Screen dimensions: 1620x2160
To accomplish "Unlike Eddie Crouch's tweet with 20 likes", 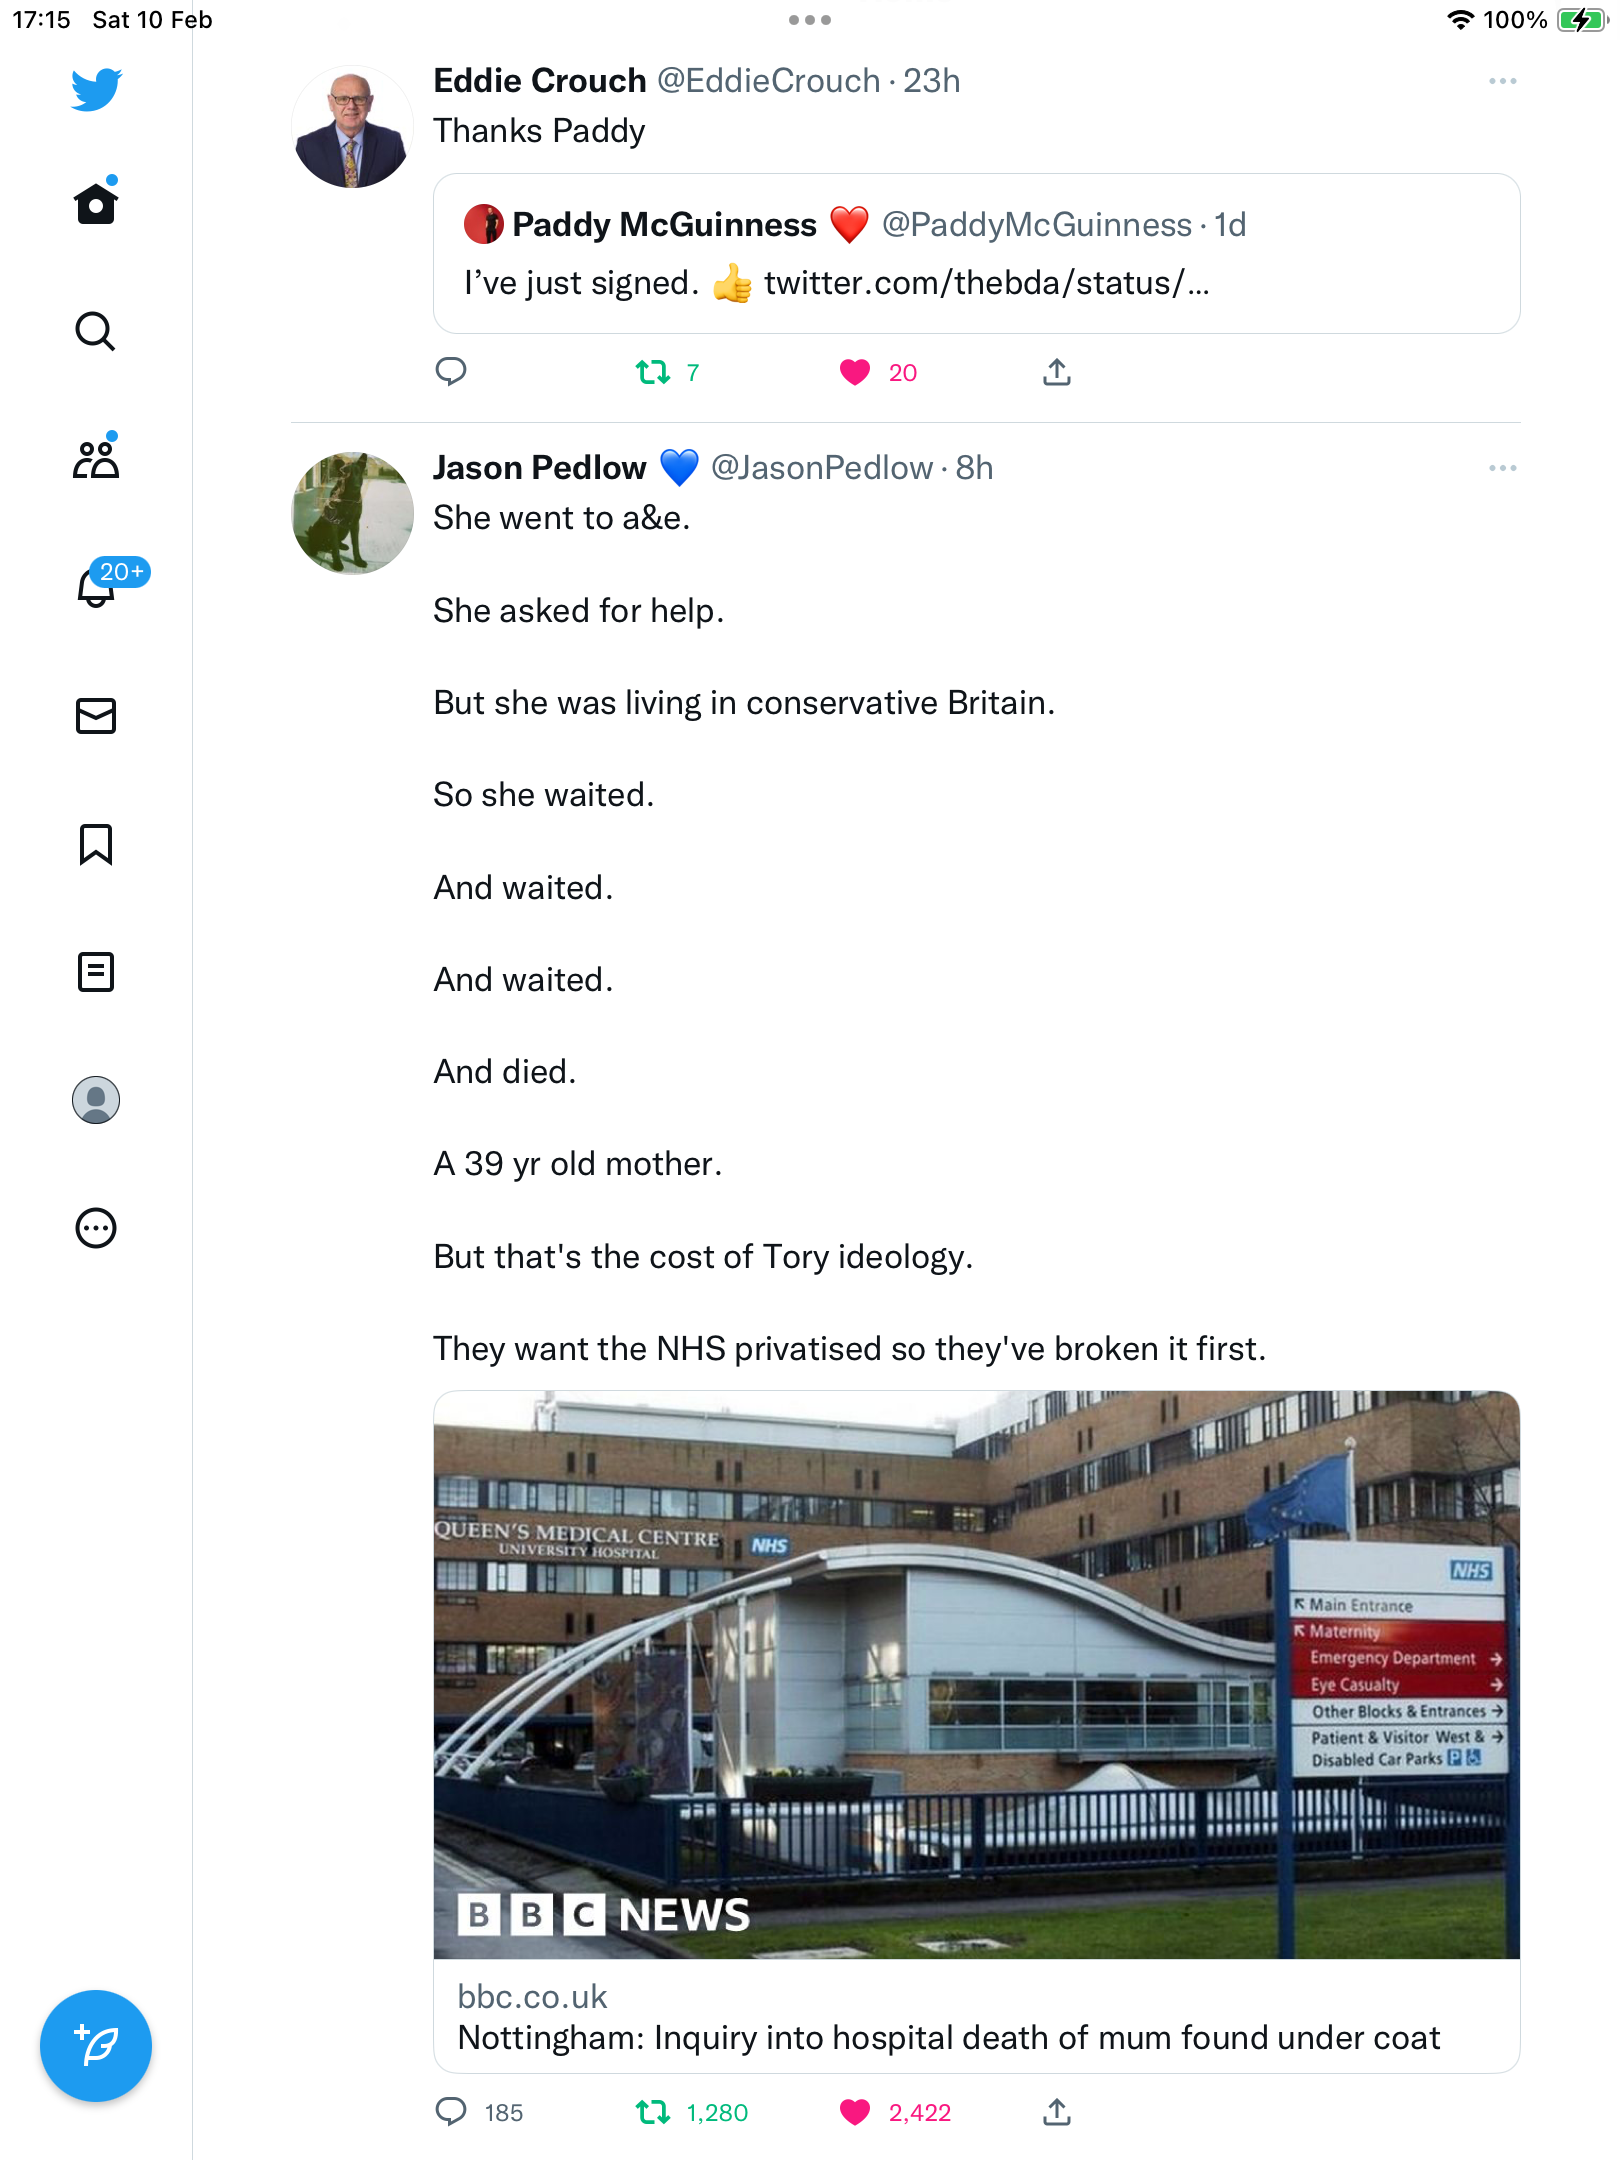I will (855, 373).
